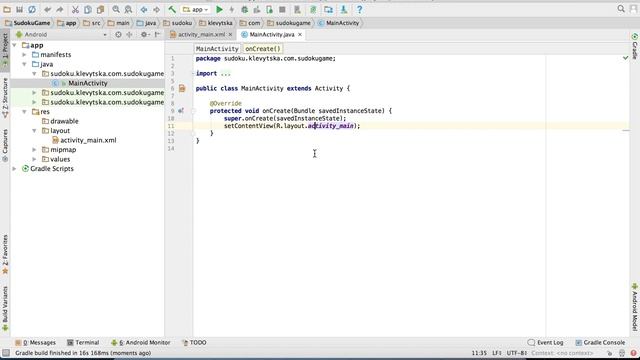
Task: Click the class gutter icon at line 6
Action: (x=182, y=88)
